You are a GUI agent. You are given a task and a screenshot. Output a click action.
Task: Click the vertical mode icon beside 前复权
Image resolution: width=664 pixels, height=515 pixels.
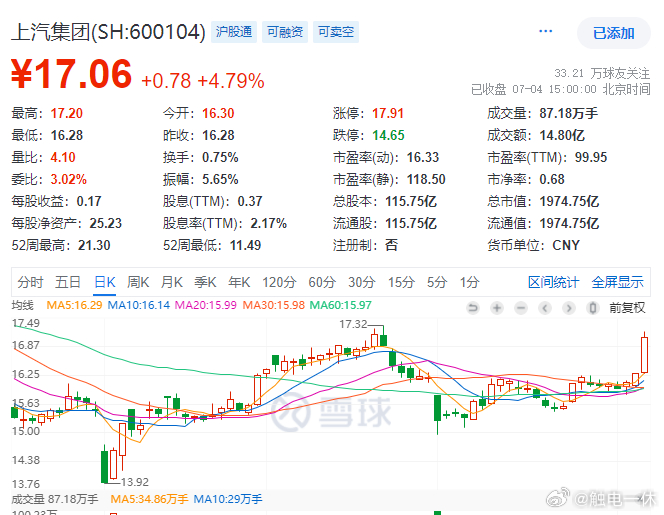pyautogui.click(x=593, y=308)
